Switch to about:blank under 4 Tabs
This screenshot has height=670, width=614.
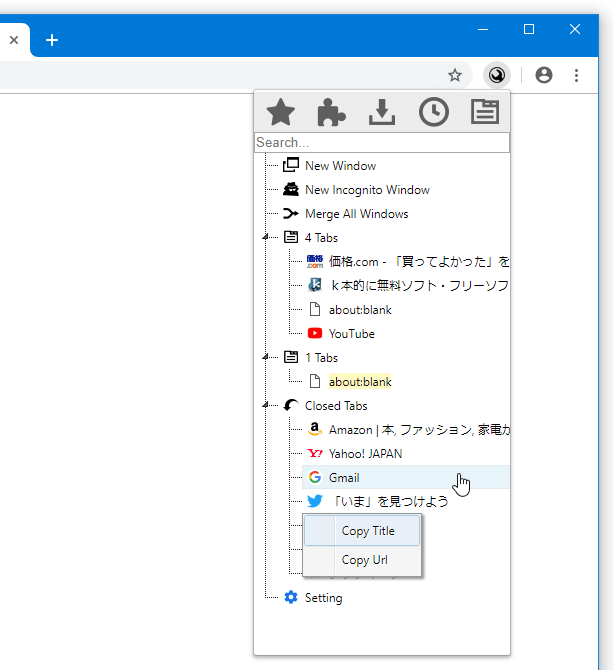click(x=360, y=309)
